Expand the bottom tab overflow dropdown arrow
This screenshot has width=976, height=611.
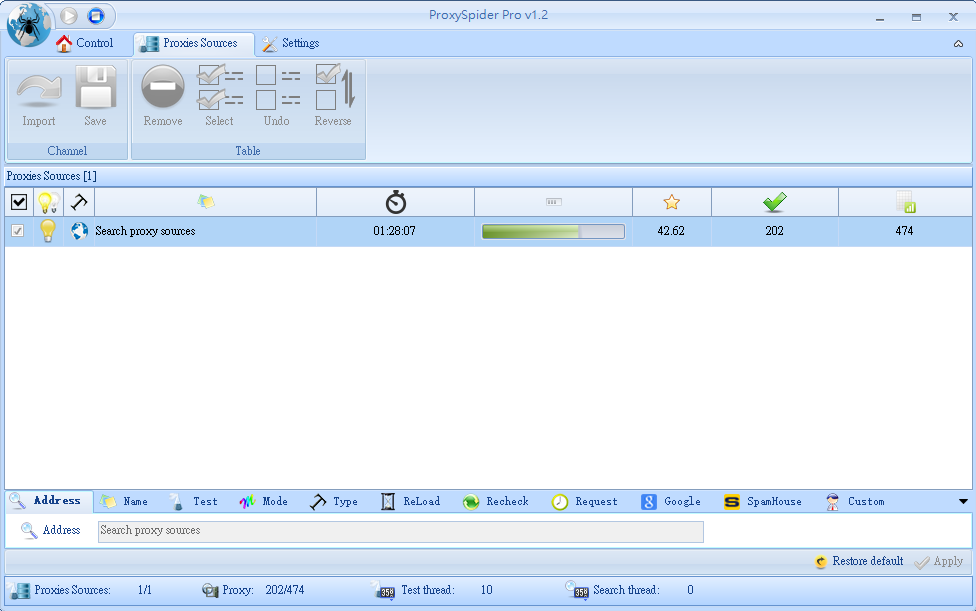click(x=963, y=501)
